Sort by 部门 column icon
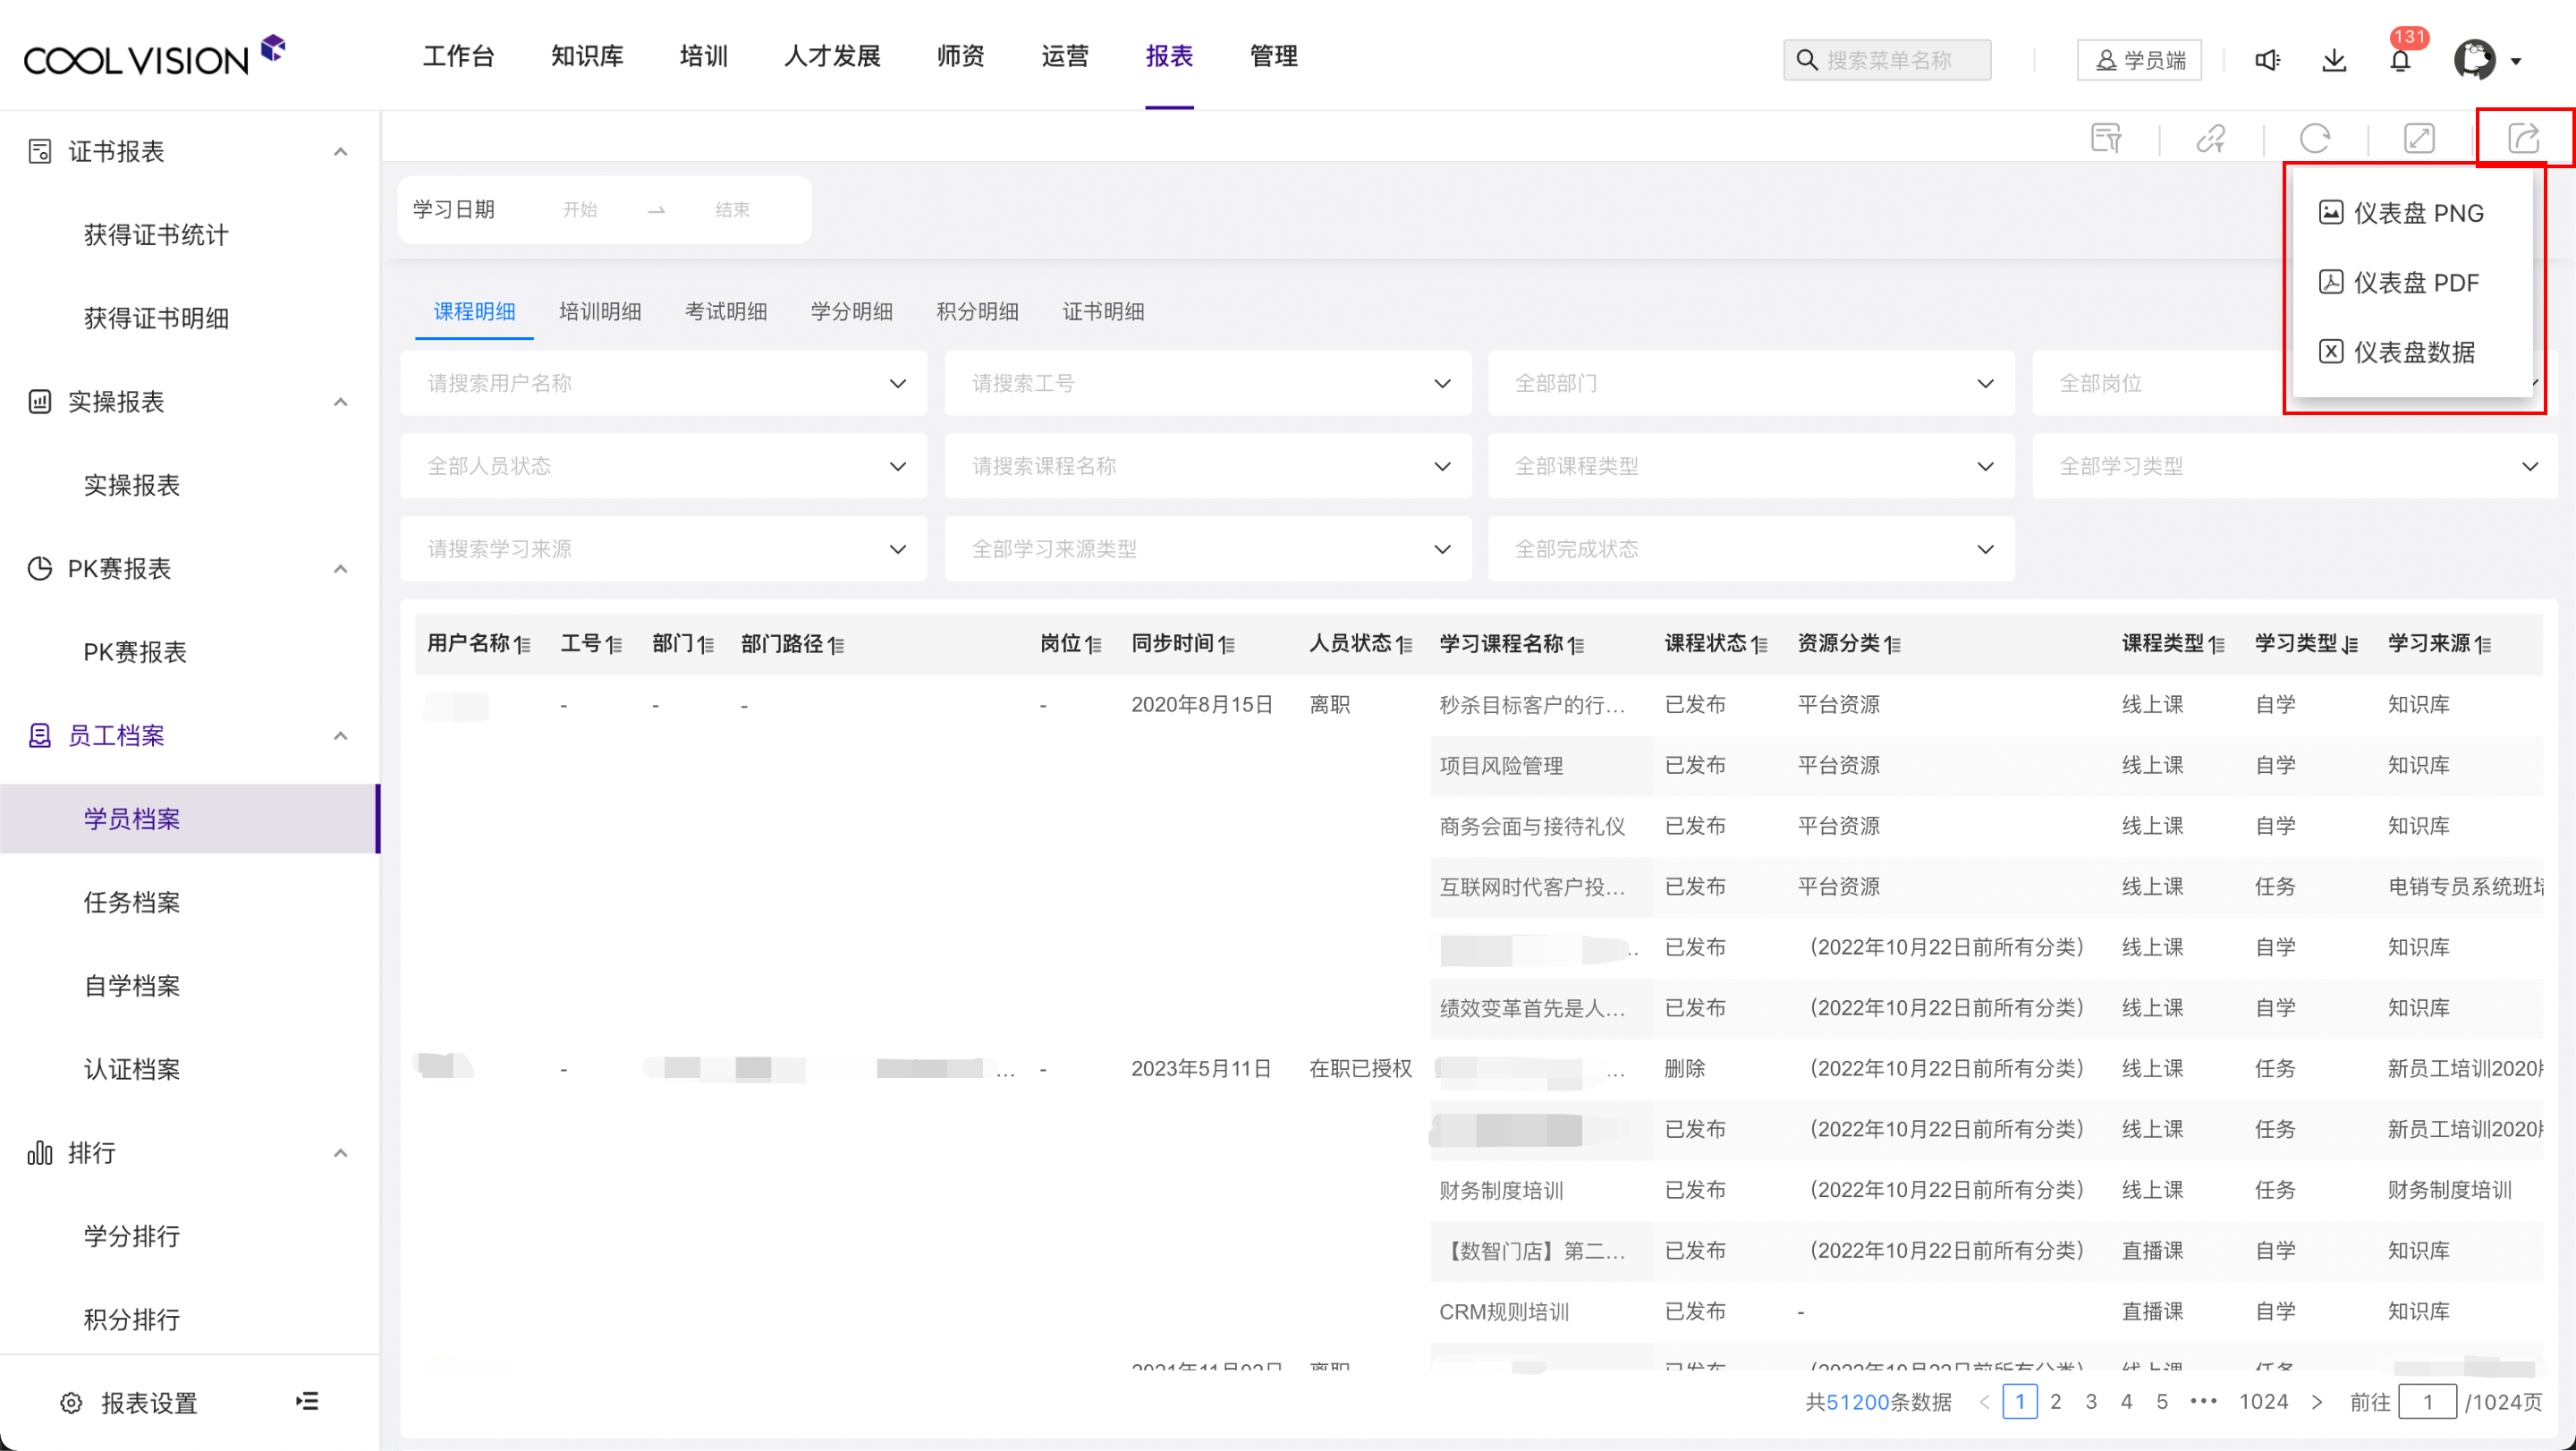 (706, 645)
